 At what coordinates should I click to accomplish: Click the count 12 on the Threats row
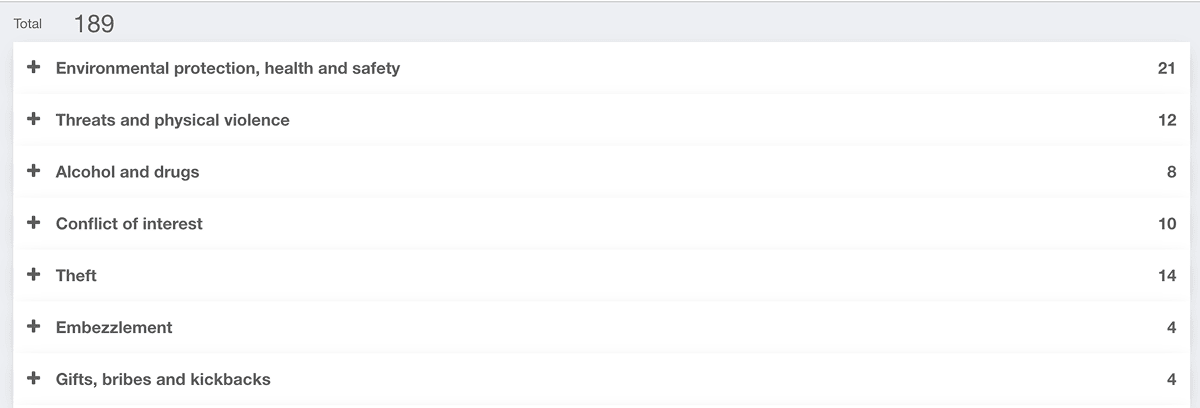click(x=1167, y=120)
